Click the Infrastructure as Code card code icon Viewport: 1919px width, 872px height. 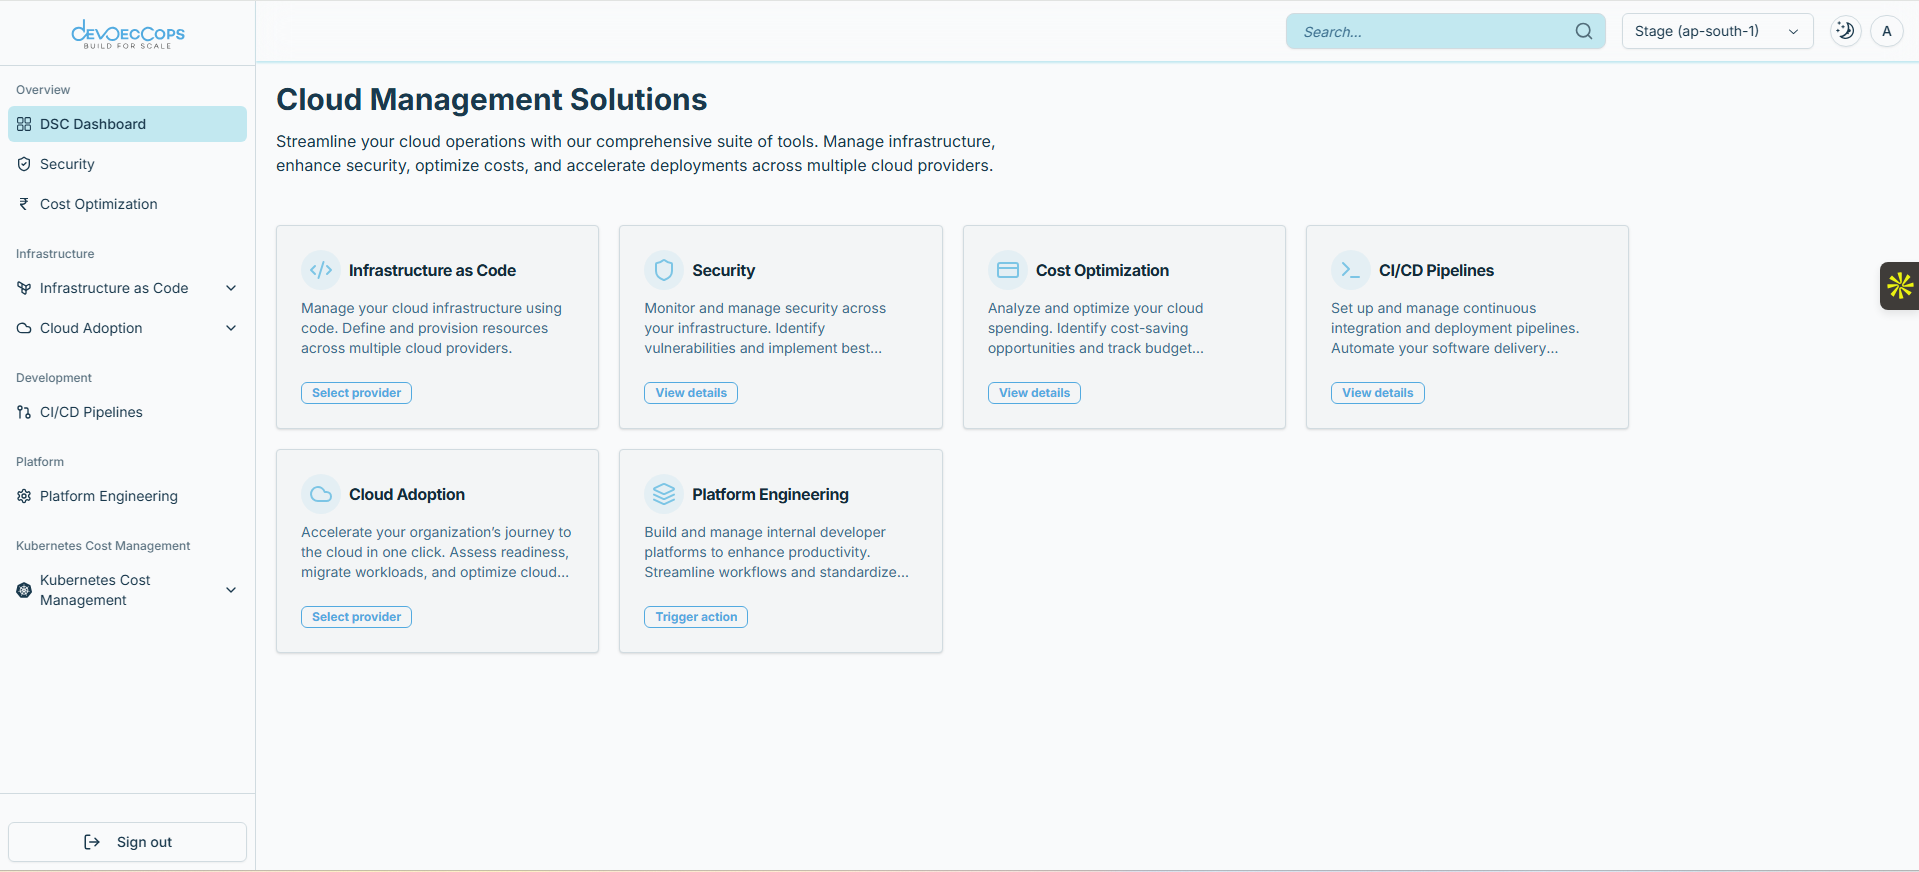coord(321,270)
